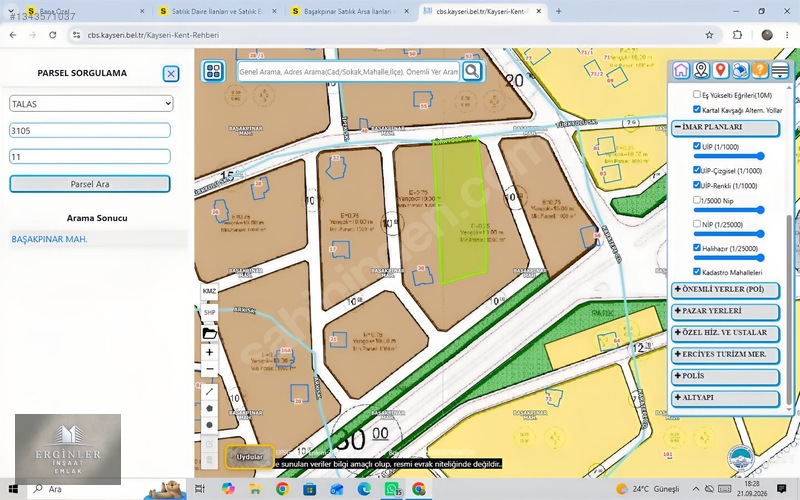Adjust UİP (1/1000) opacity slider
This screenshot has height=500, width=800.
pyautogui.click(x=729, y=156)
